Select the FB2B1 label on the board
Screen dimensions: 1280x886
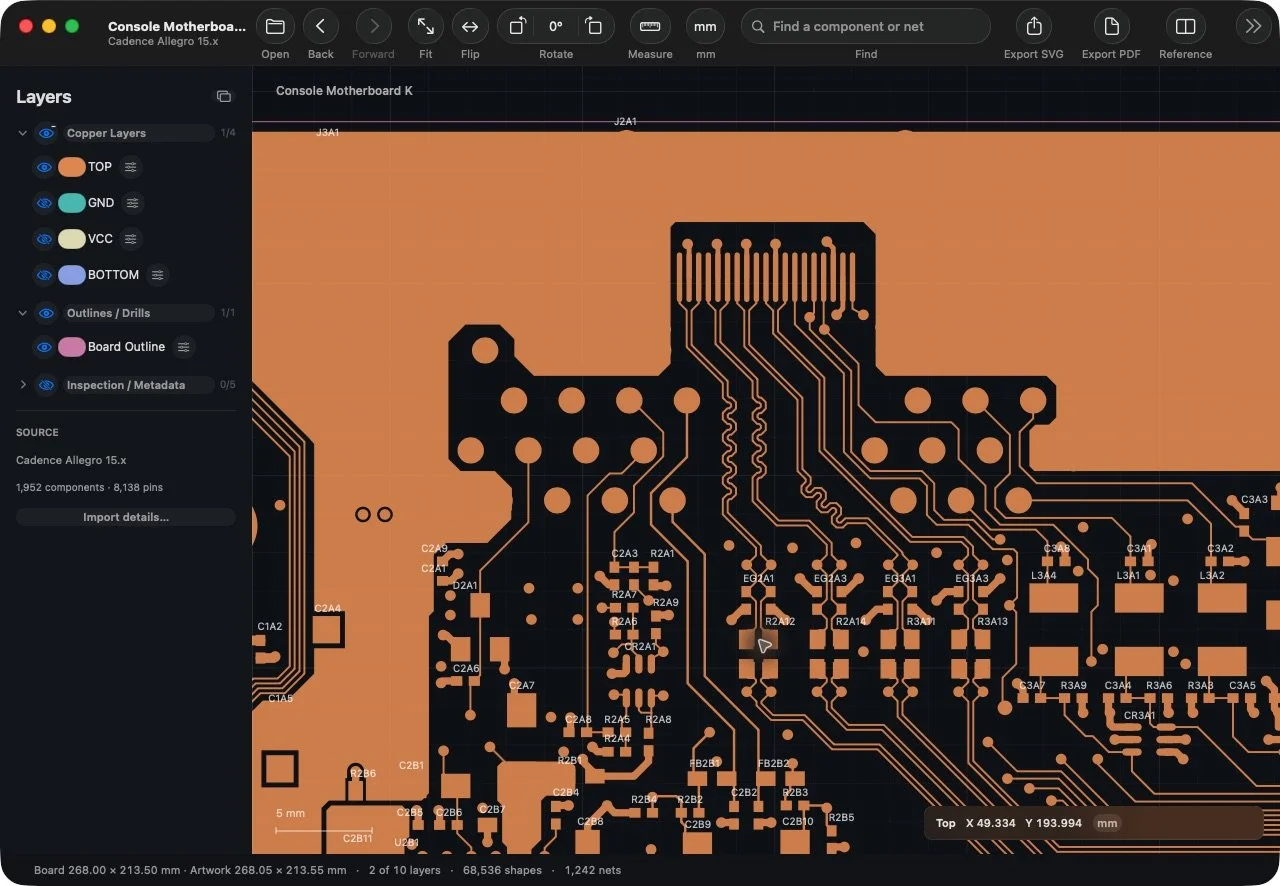pyautogui.click(x=705, y=763)
